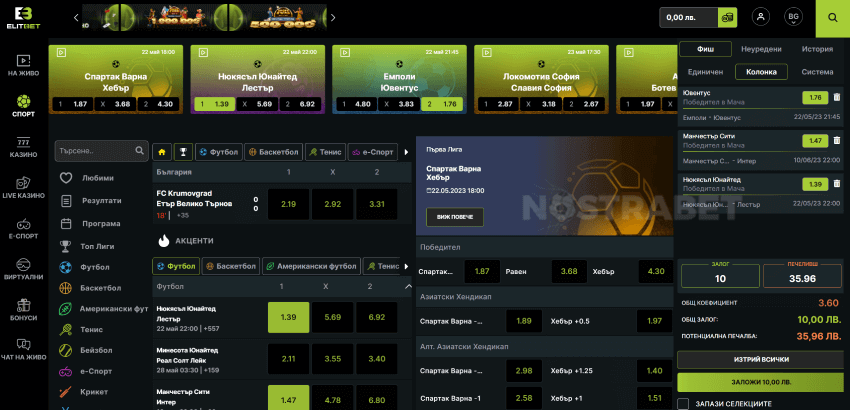Select the Система bet type
The width and height of the screenshot is (850, 410).
point(817,72)
